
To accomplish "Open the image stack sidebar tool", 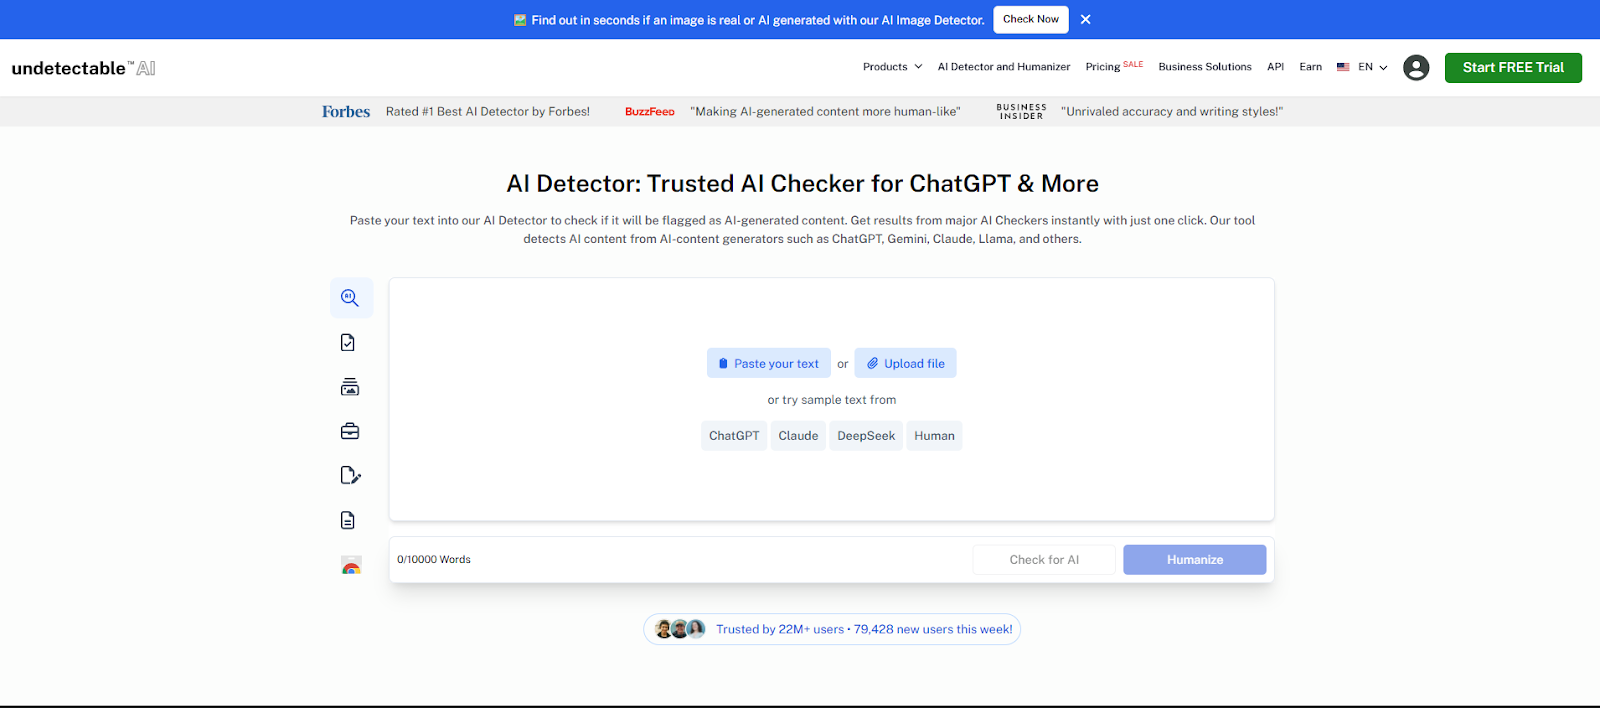I will (x=350, y=387).
